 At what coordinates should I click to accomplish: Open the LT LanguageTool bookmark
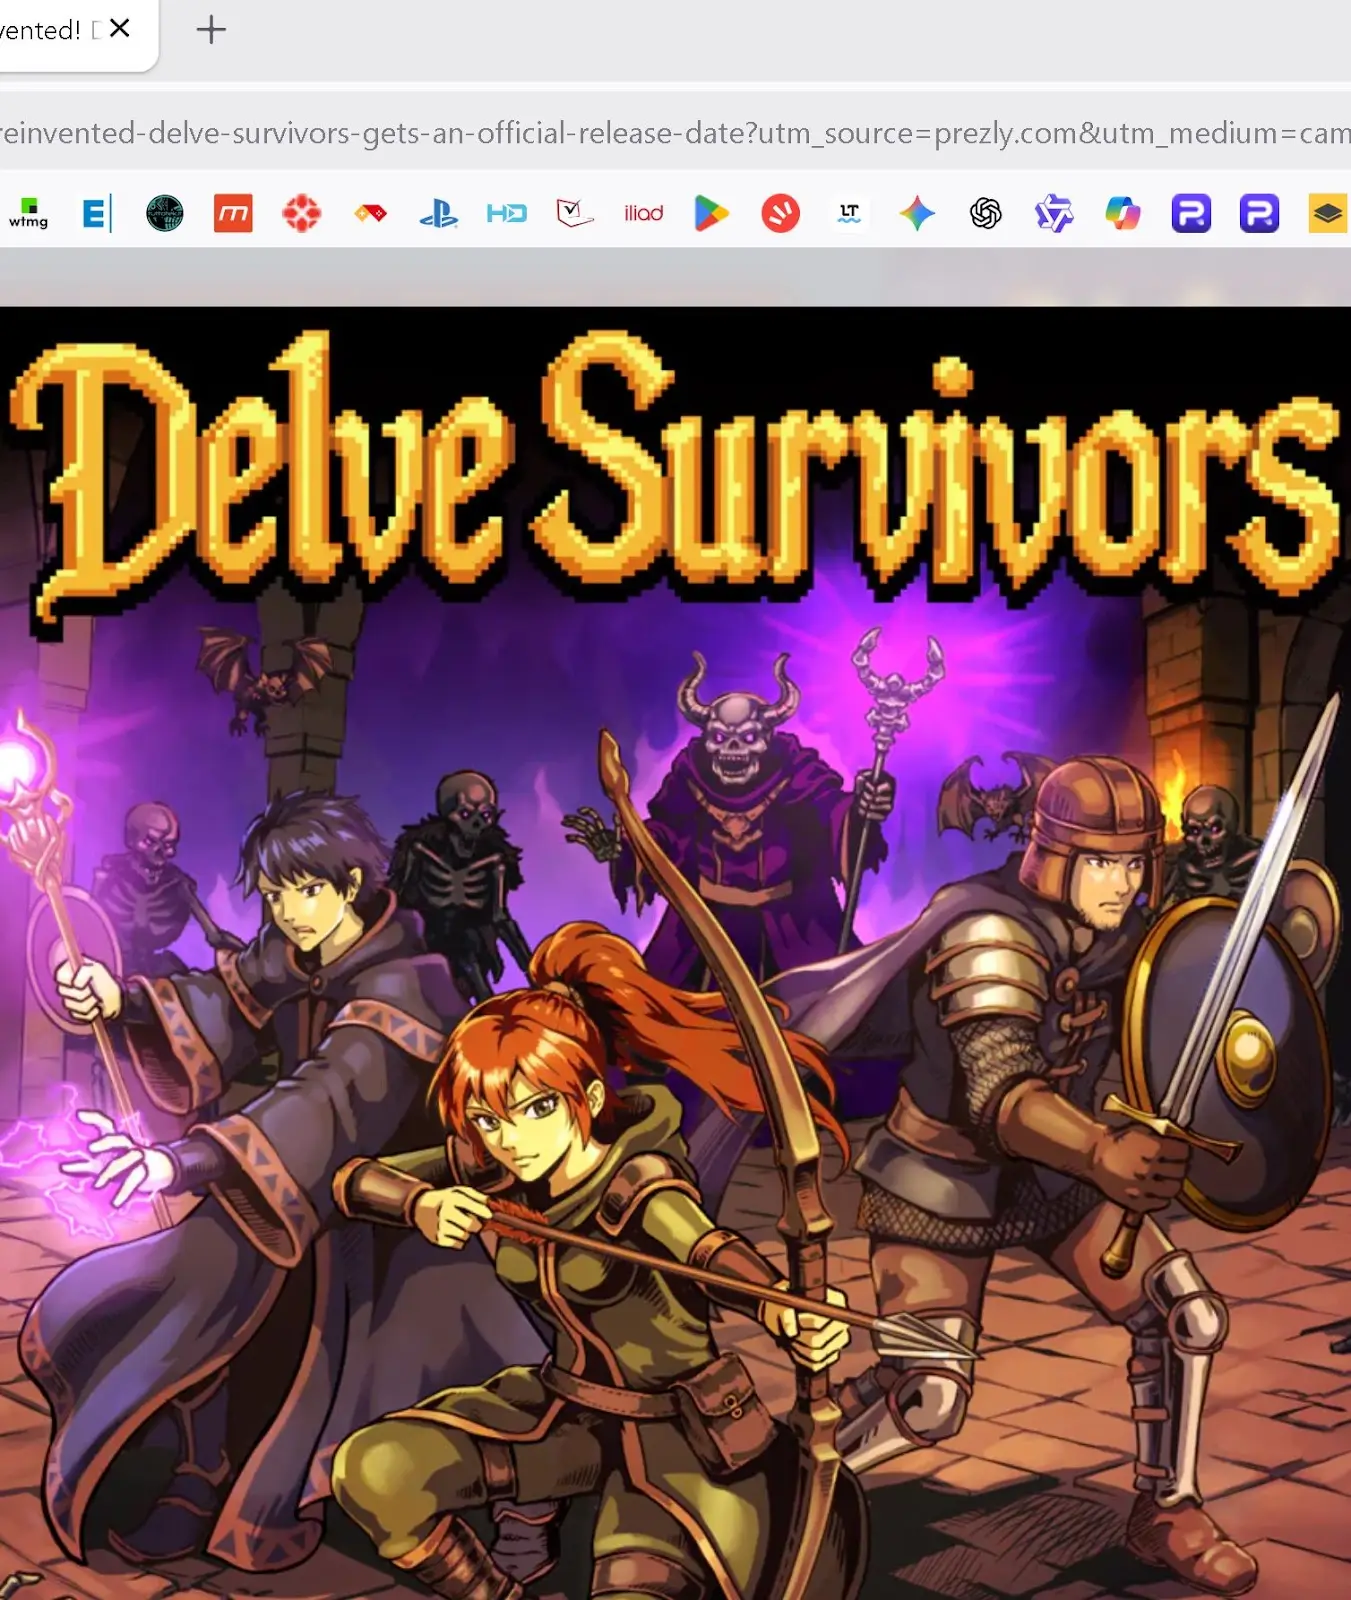coord(849,213)
